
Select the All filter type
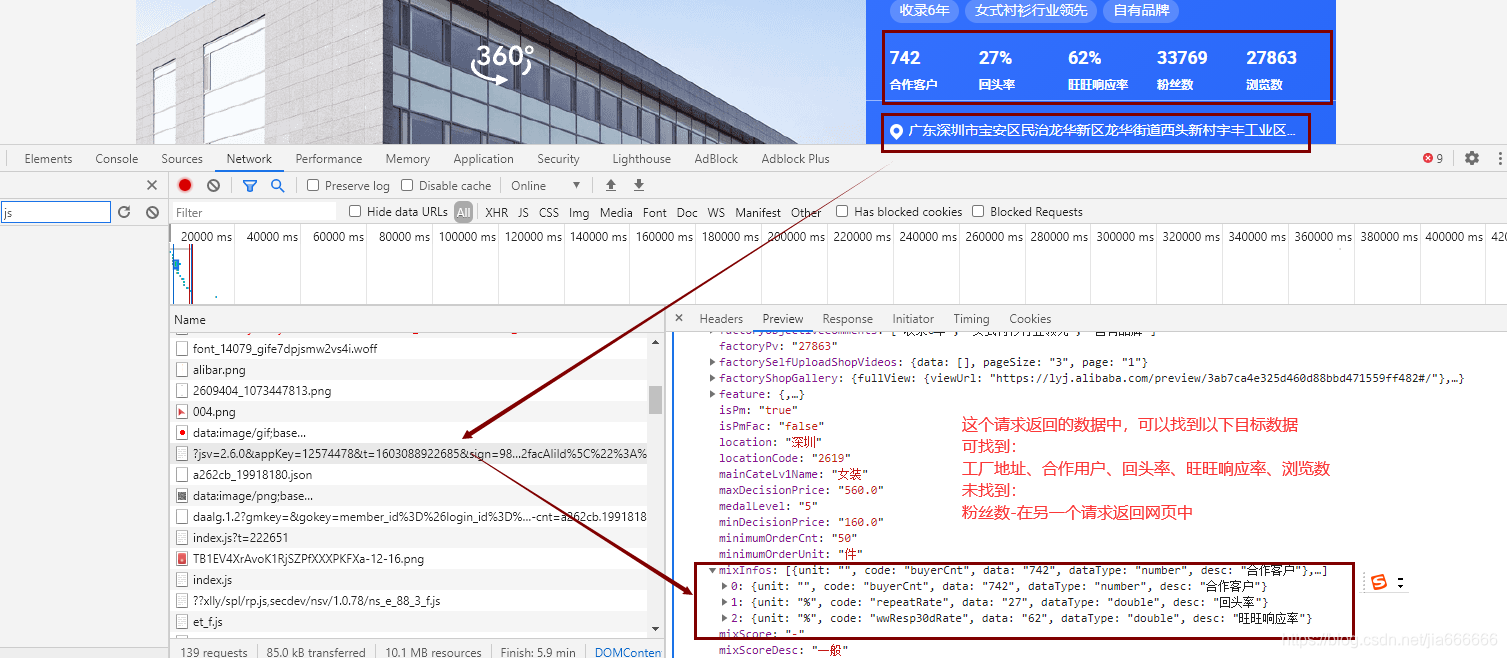pos(463,212)
